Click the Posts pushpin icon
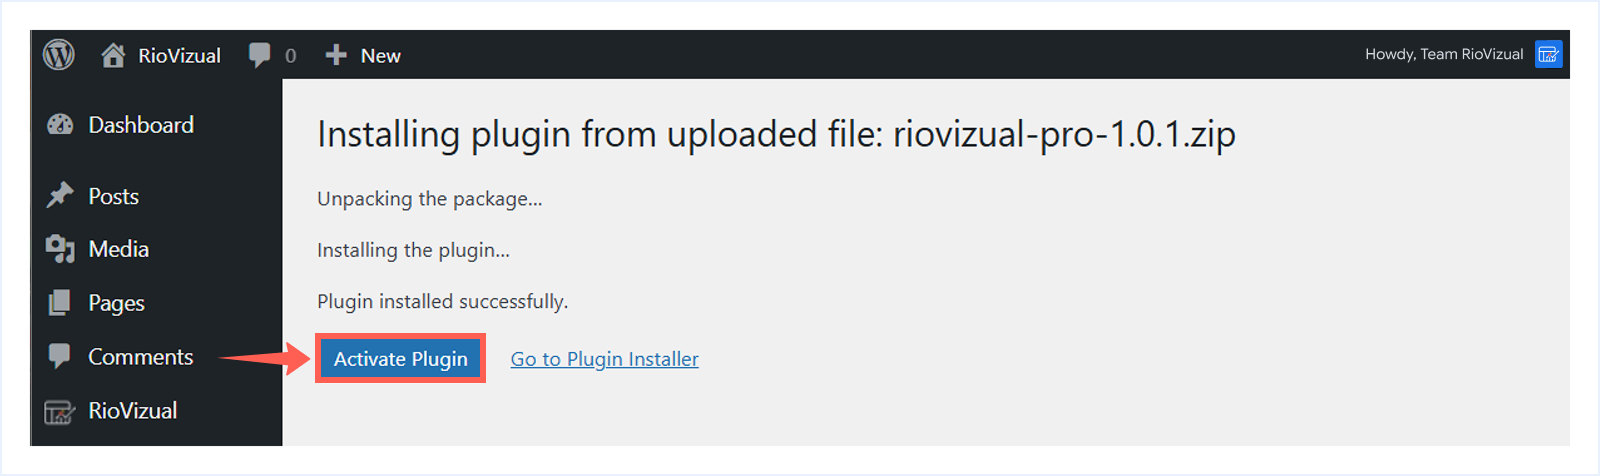Viewport: 1600px width, 476px height. coord(60,196)
